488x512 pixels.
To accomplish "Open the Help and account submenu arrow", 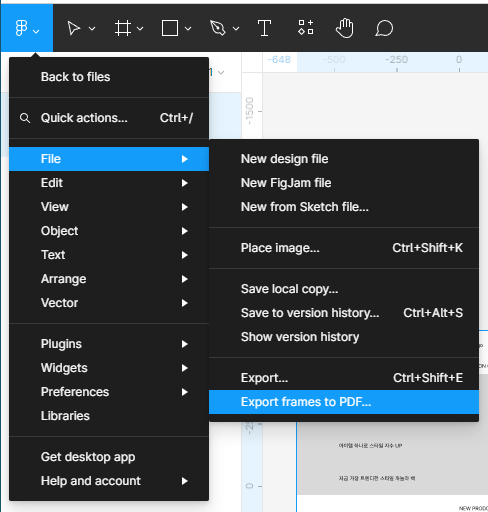I will (184, 481).
